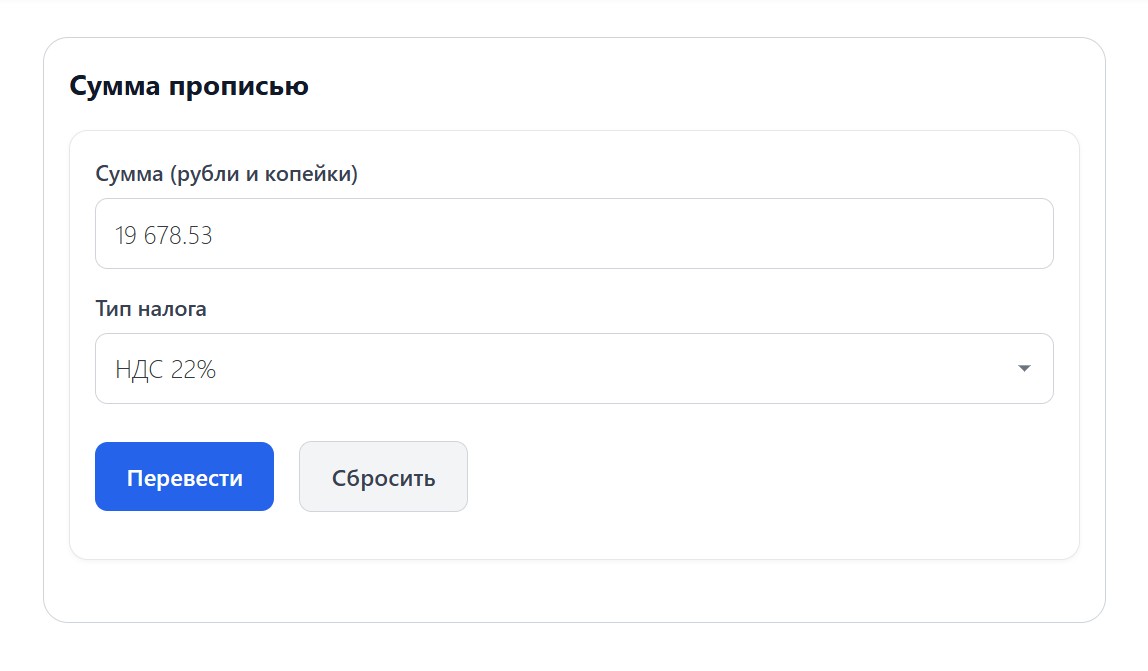
Task: Expand the tax selection combo box
Action: (574, 368)
